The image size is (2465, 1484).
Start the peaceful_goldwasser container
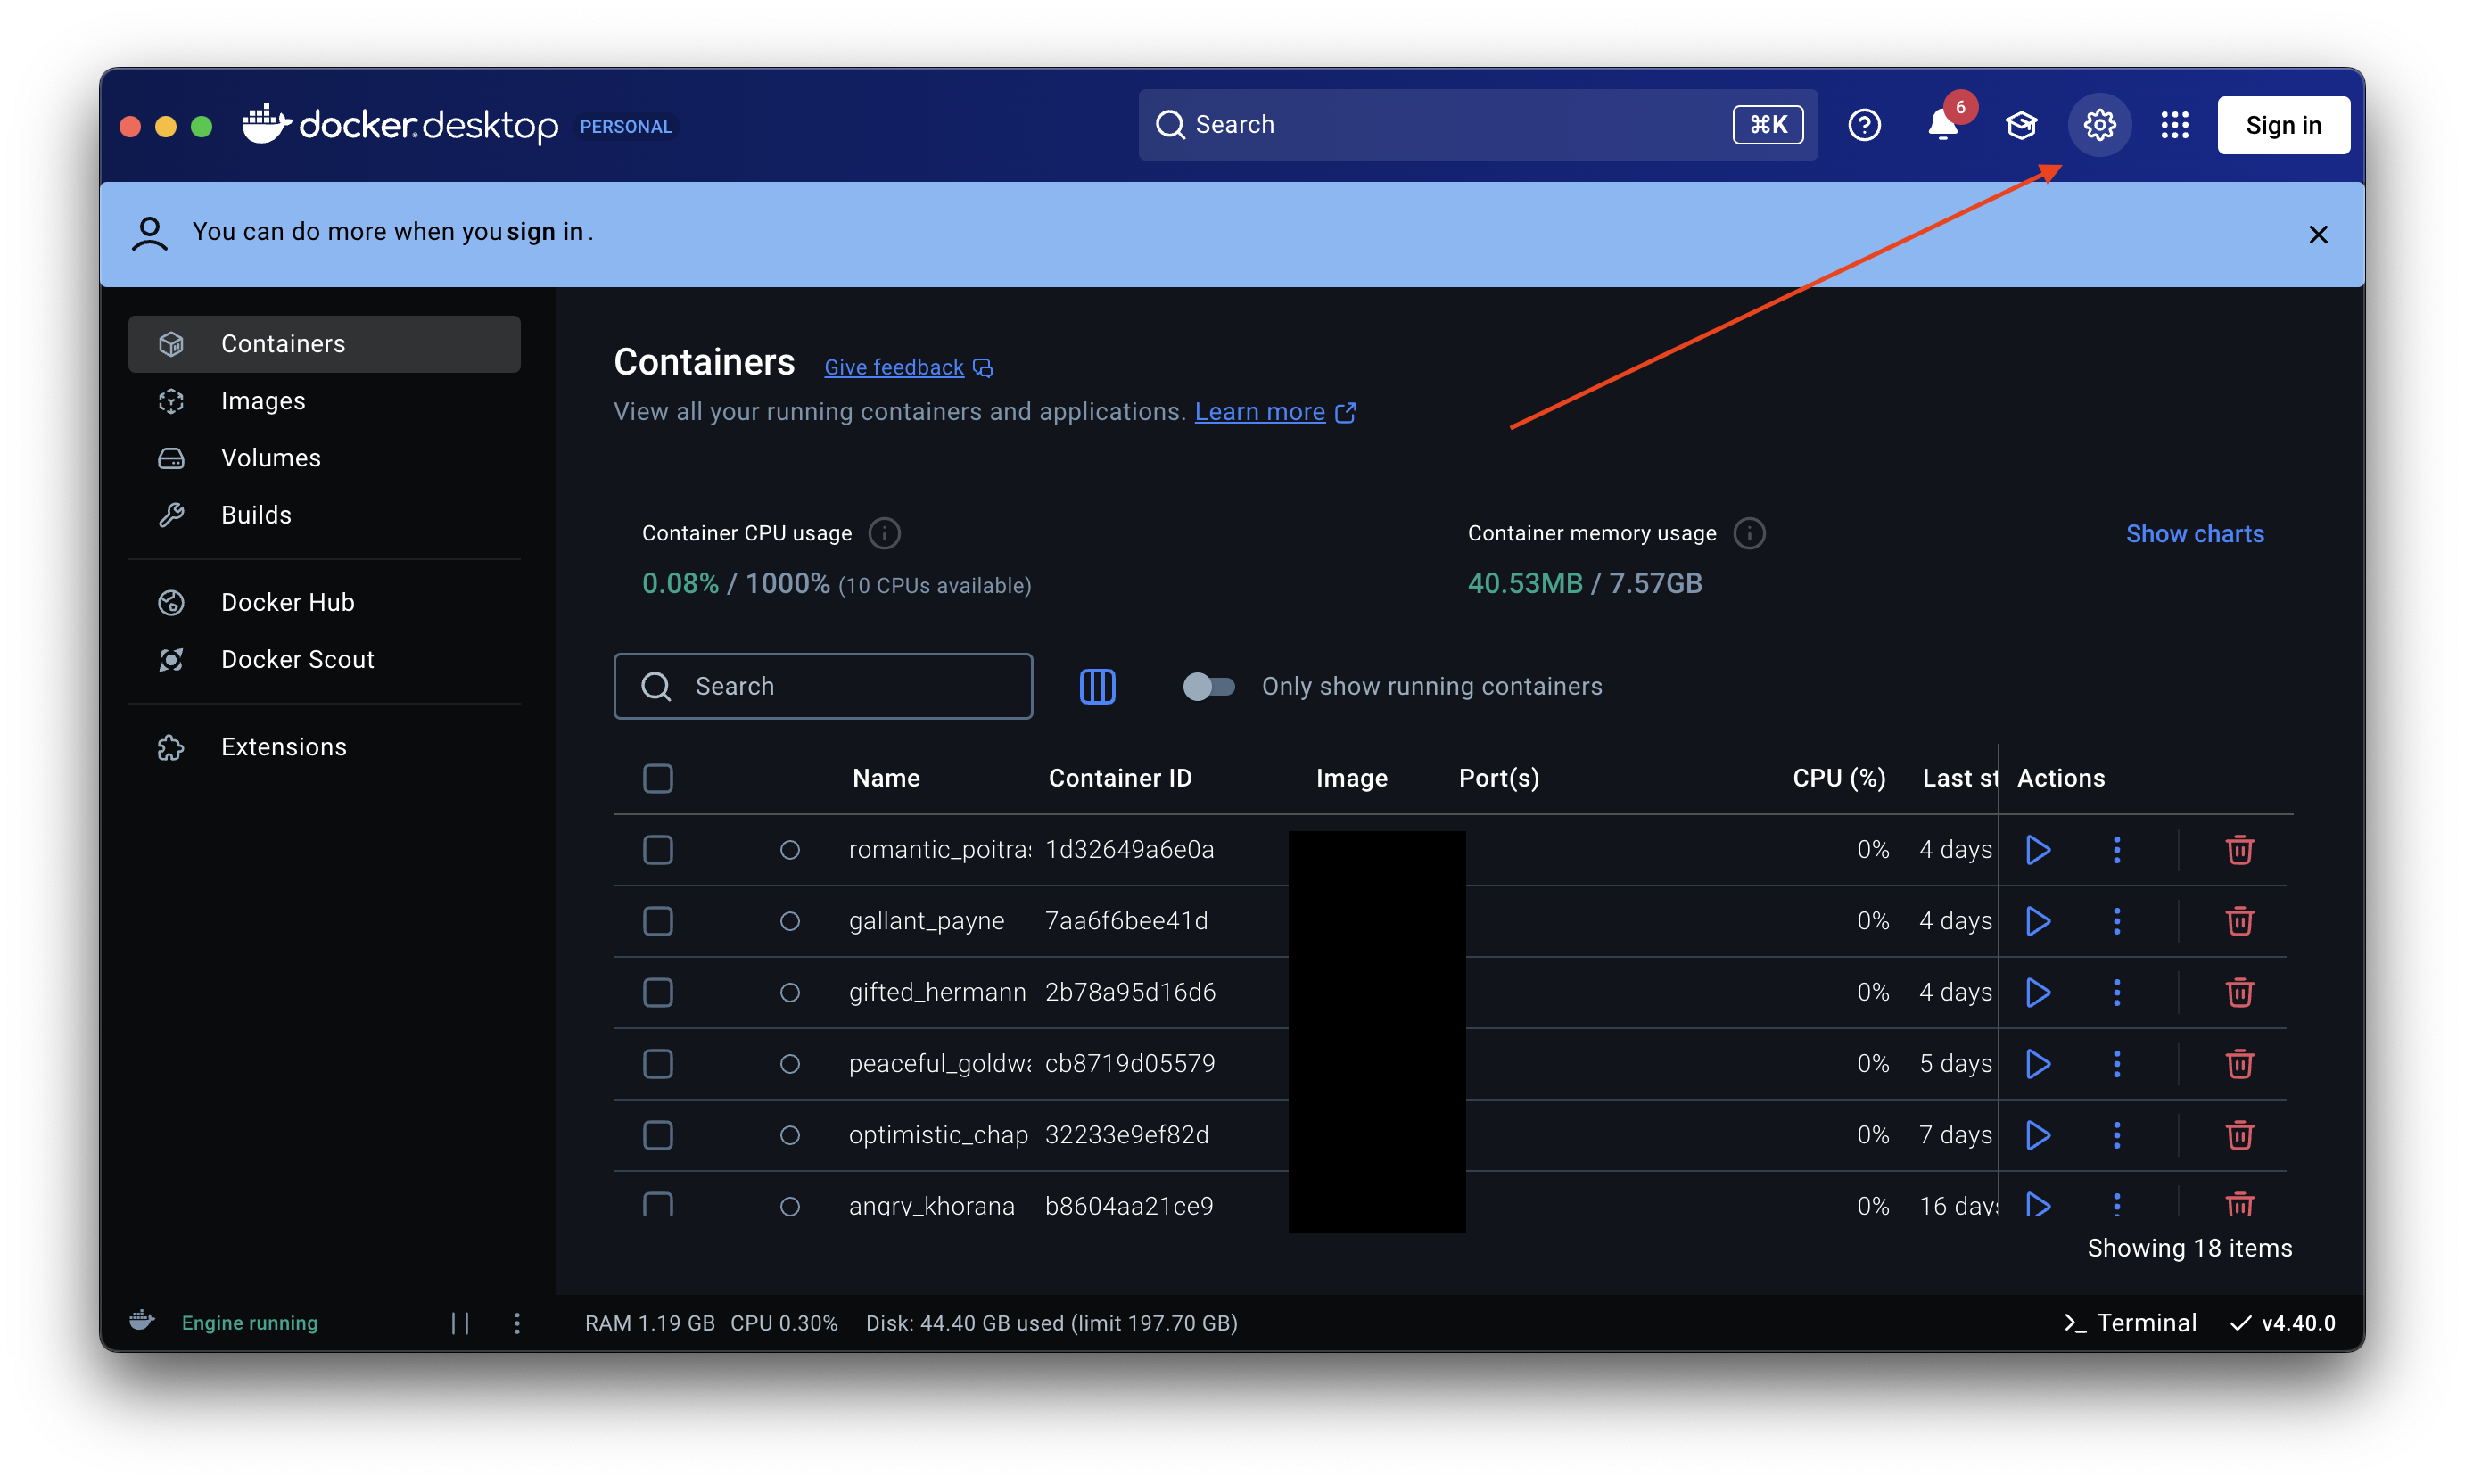point(2037,1064)
